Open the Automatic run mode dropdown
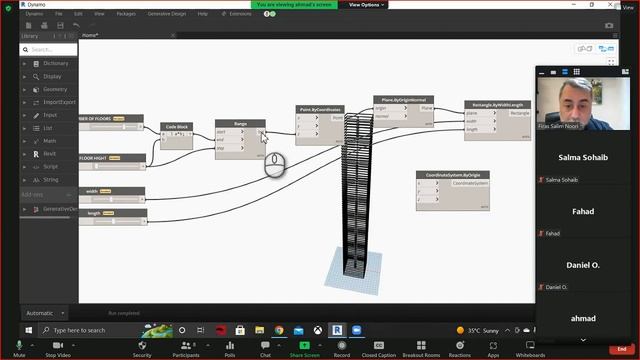Viewport: 640px width, 360px height. coord(45,313)
